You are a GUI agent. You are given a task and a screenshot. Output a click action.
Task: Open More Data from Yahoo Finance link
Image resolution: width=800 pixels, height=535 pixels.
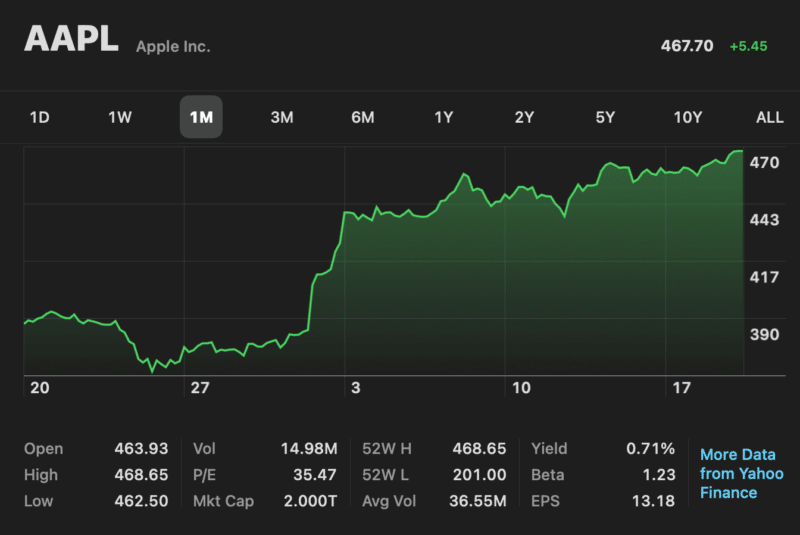point(741,473)
